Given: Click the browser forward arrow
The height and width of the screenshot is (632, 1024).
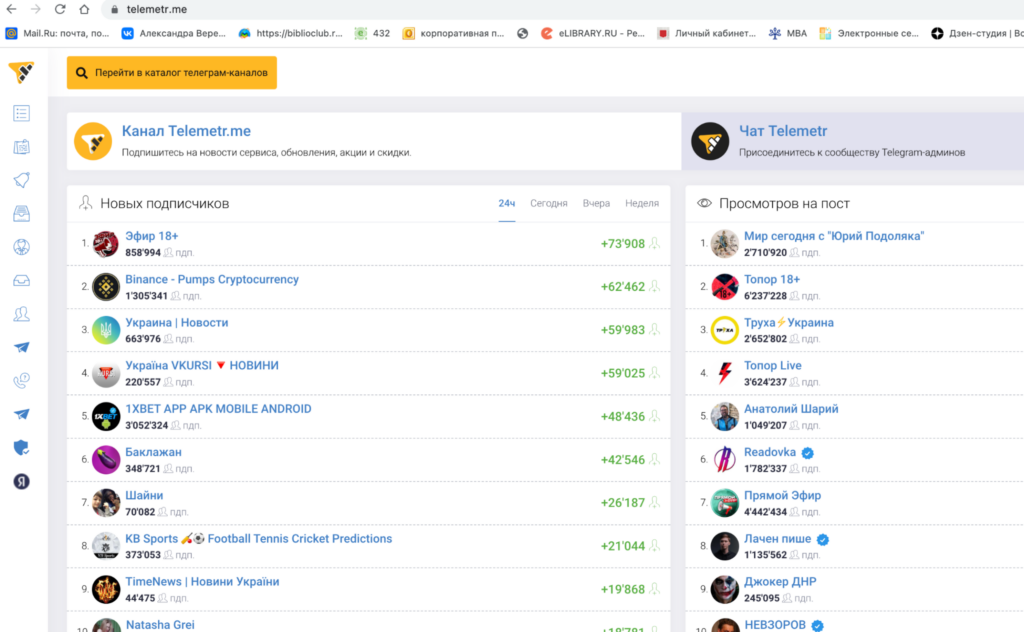Looking at the screenshot, I should click(35, 9).
